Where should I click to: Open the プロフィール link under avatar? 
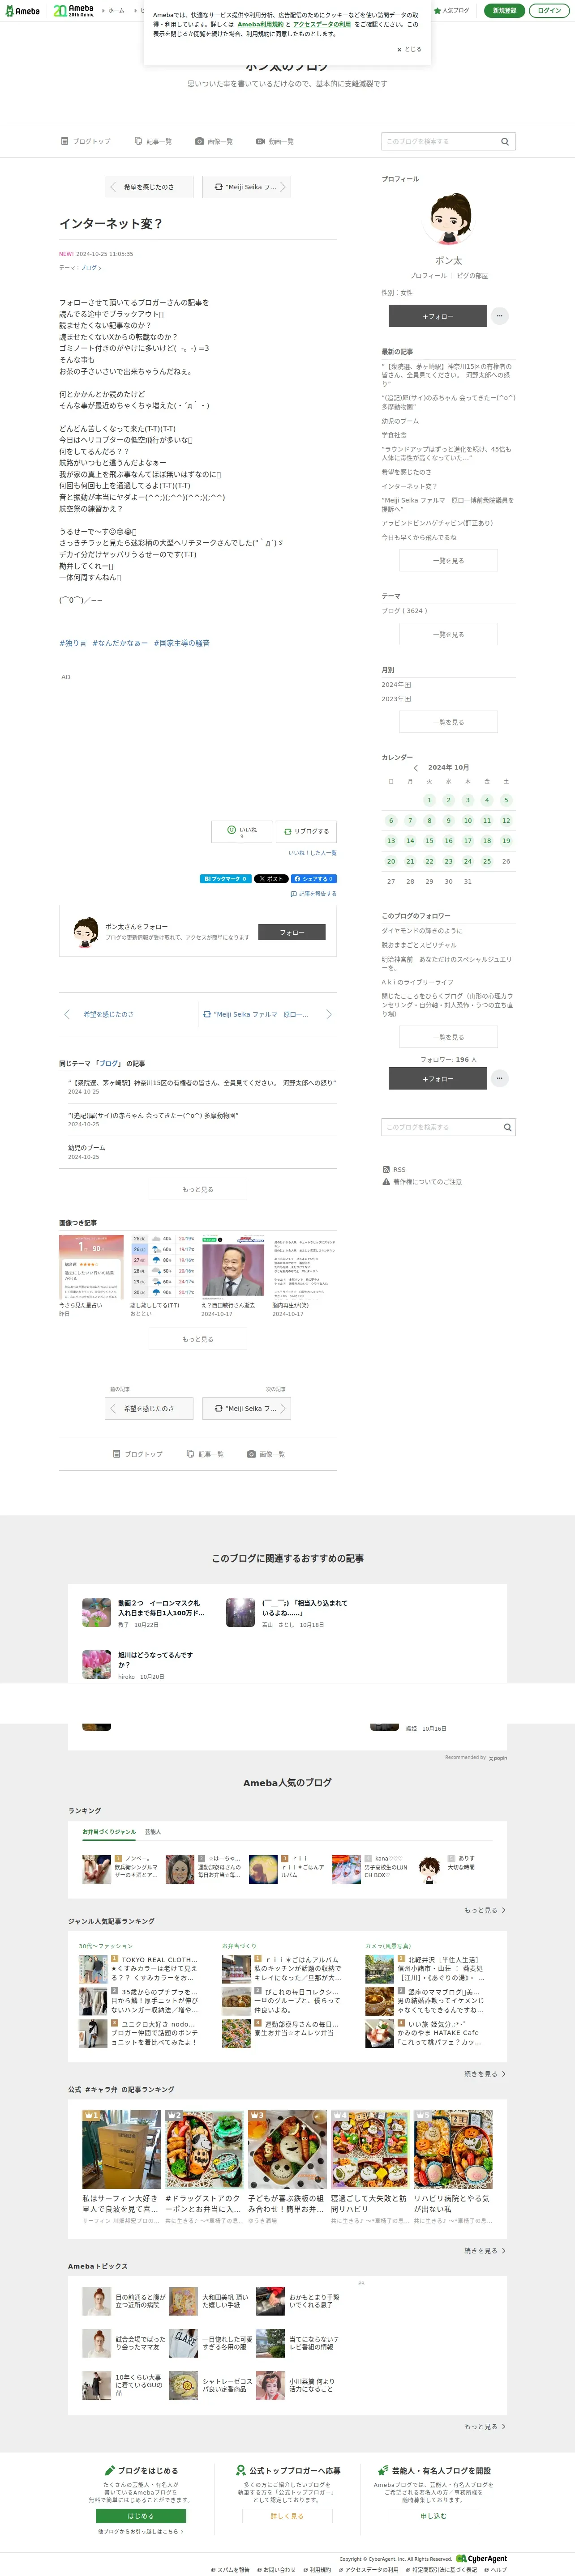428,275
